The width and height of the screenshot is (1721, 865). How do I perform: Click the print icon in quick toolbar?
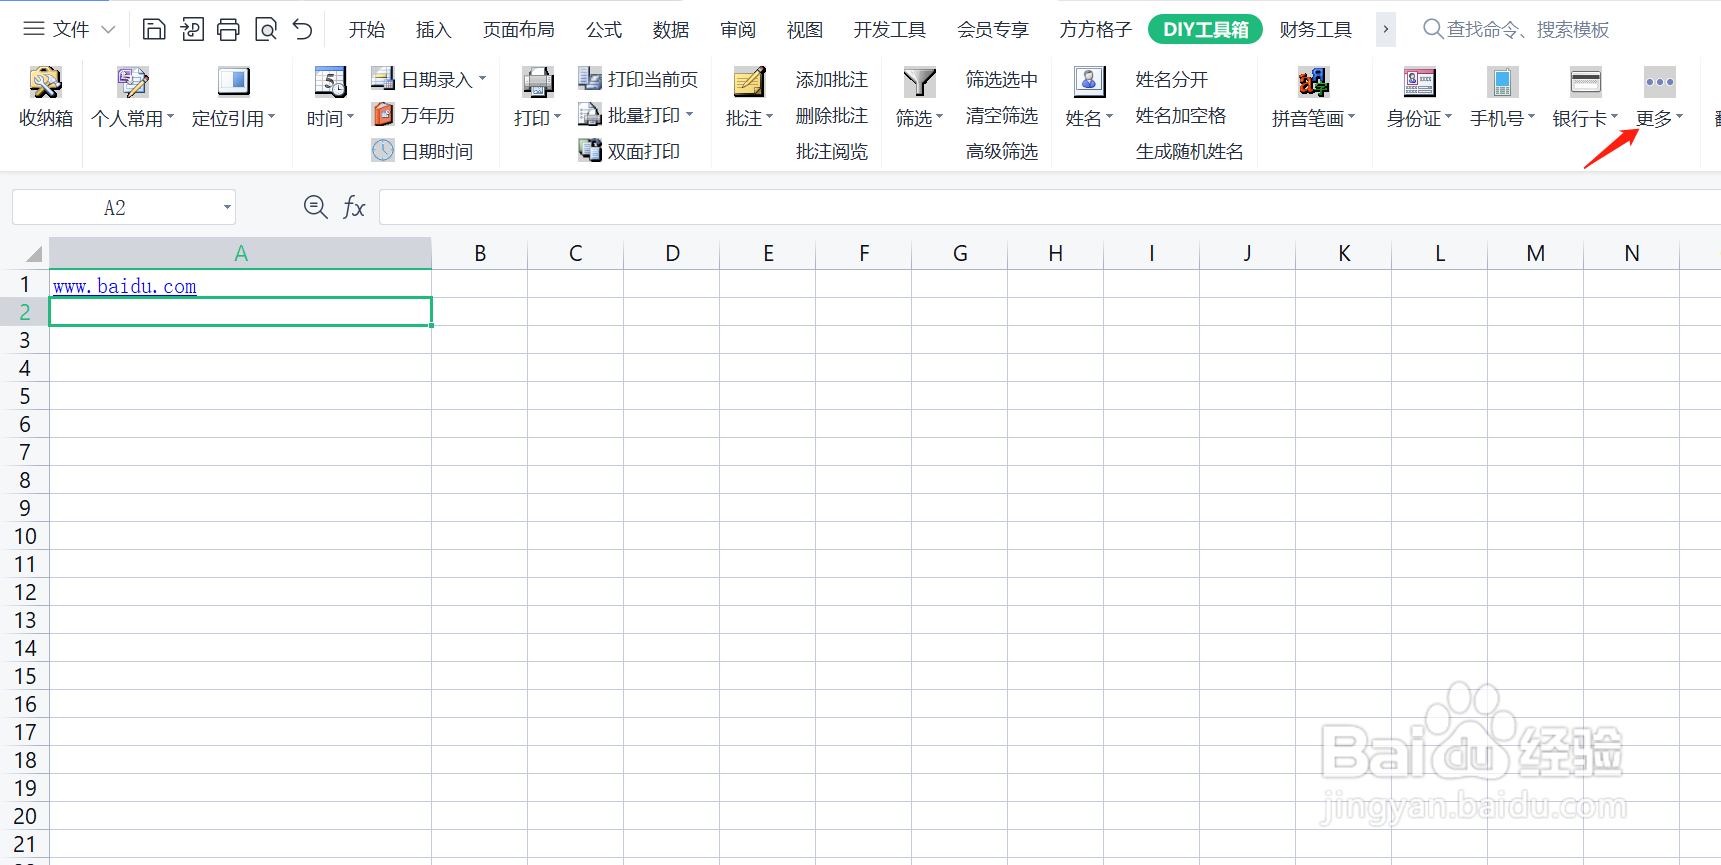[x=228, y=29]
